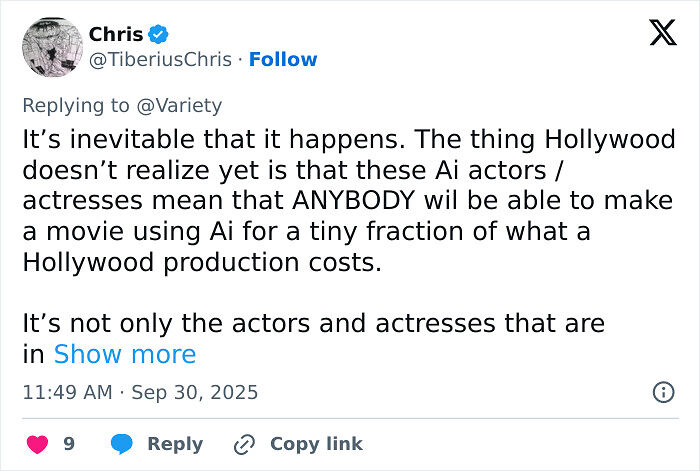Screen dimensions: 700x471
Task: Like the tweet with the heart icon
Action: 36,444
